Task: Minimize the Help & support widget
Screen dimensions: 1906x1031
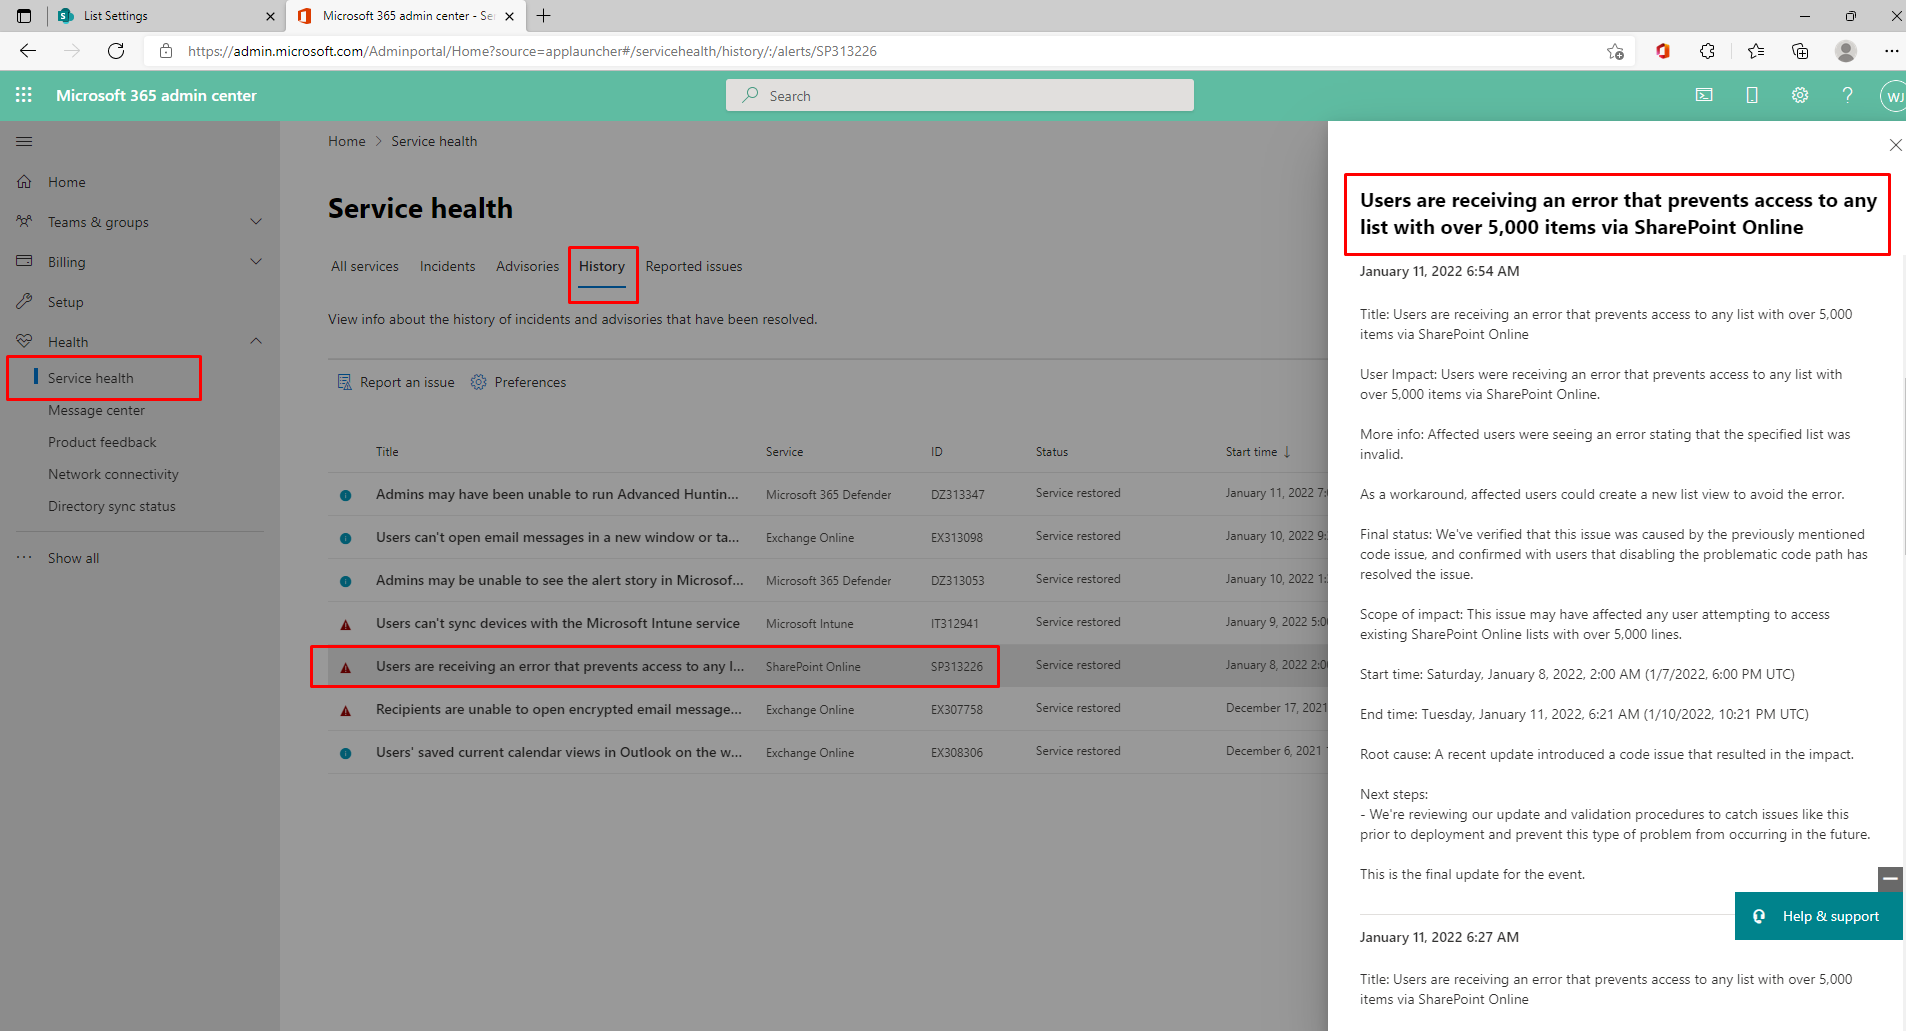Action: tap(1890, 878)
